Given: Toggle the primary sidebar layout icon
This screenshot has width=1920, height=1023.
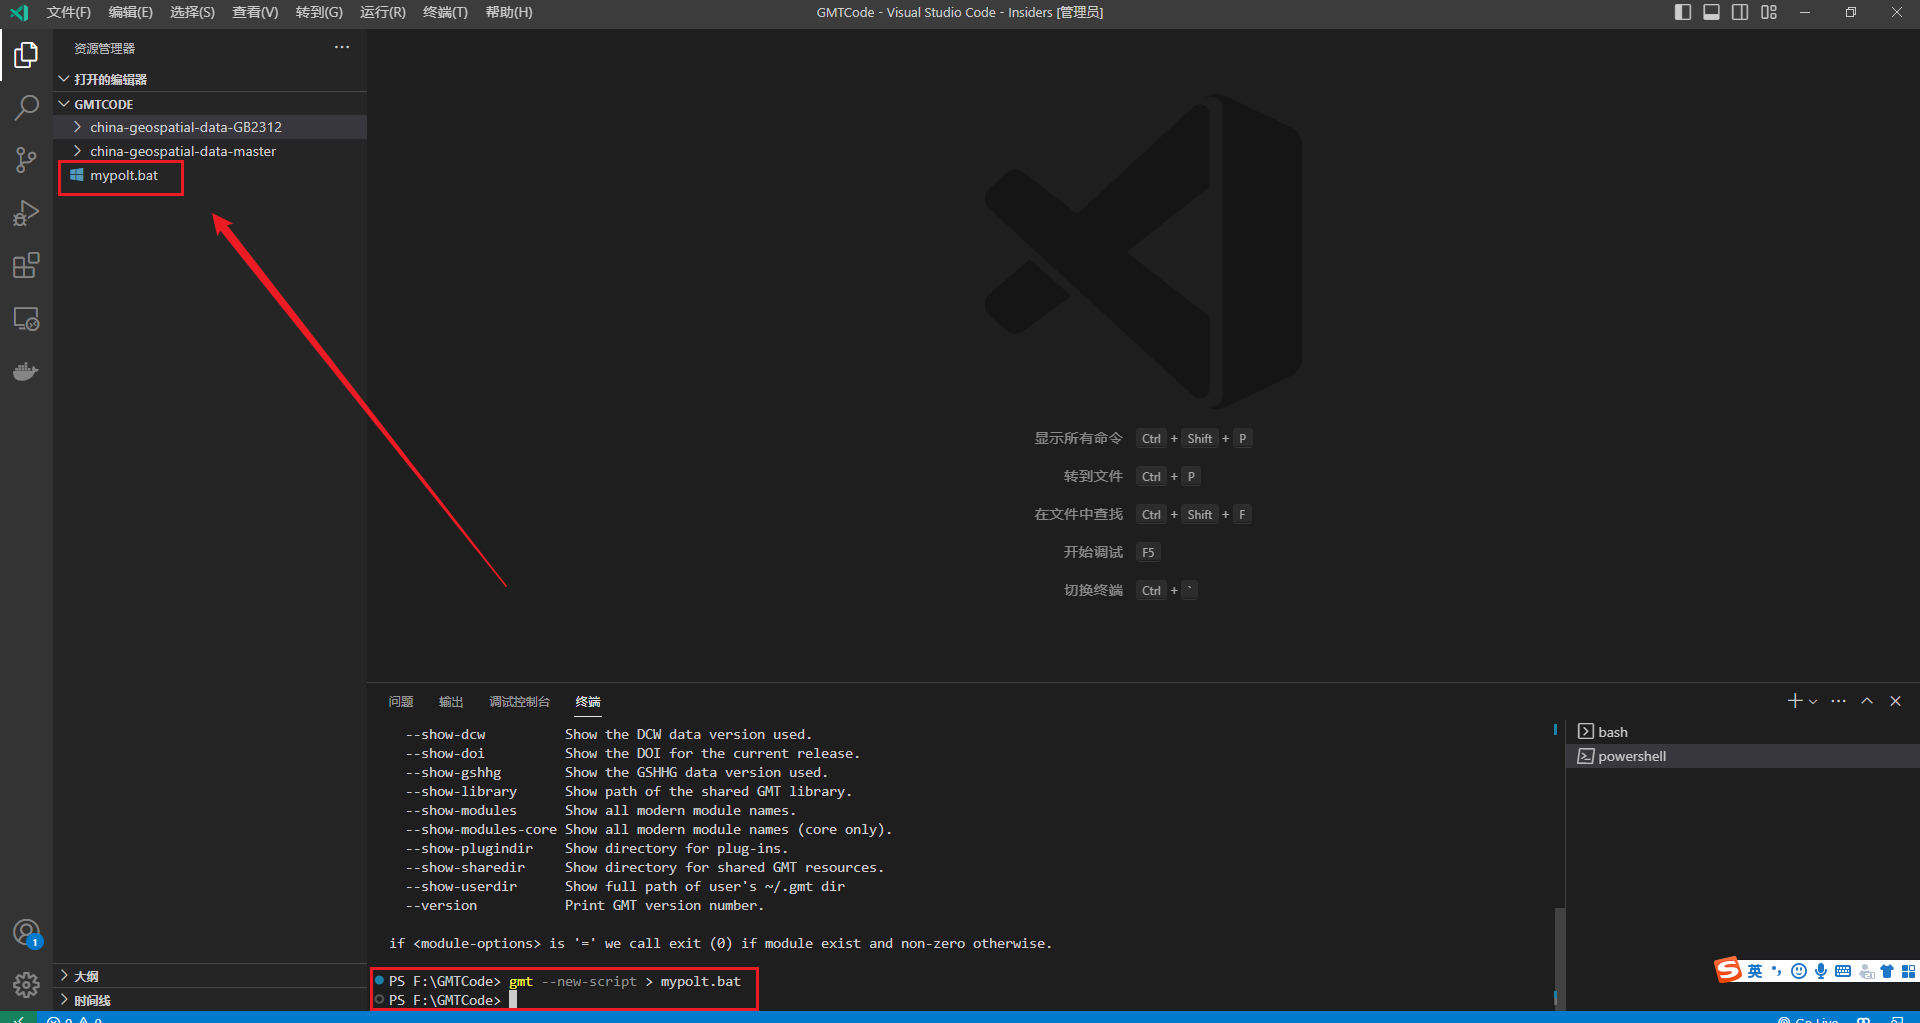Looking at the screenshot, I should point(1683,12).
